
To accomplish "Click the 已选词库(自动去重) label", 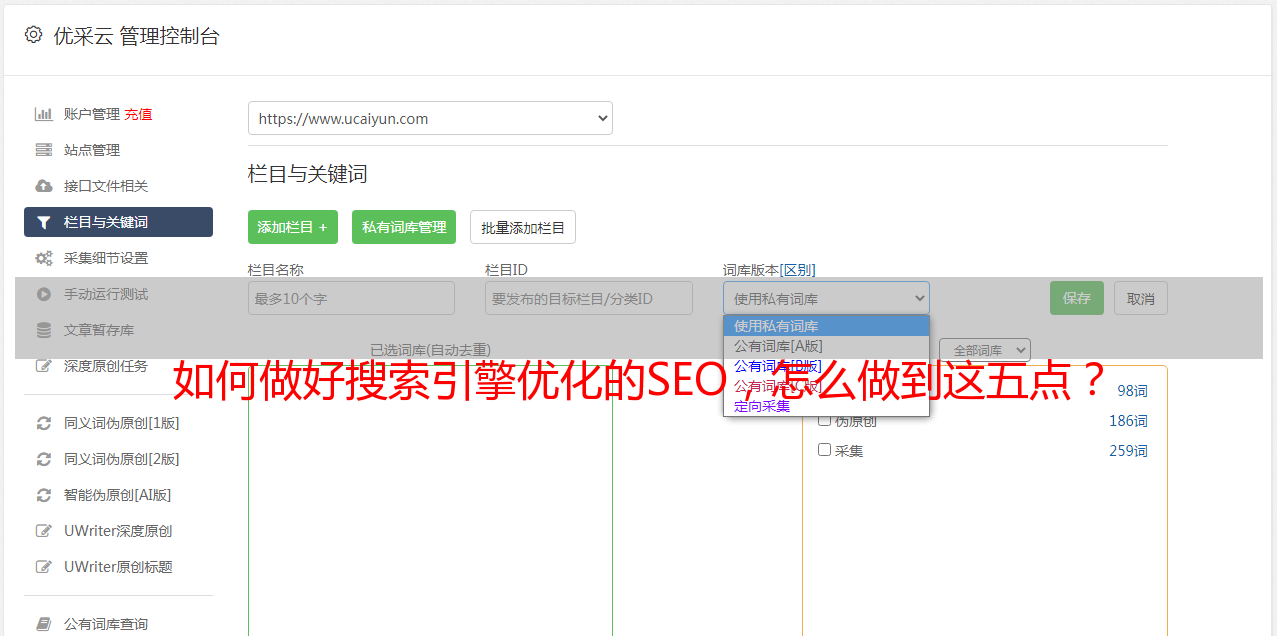I will tap(430, 350).
